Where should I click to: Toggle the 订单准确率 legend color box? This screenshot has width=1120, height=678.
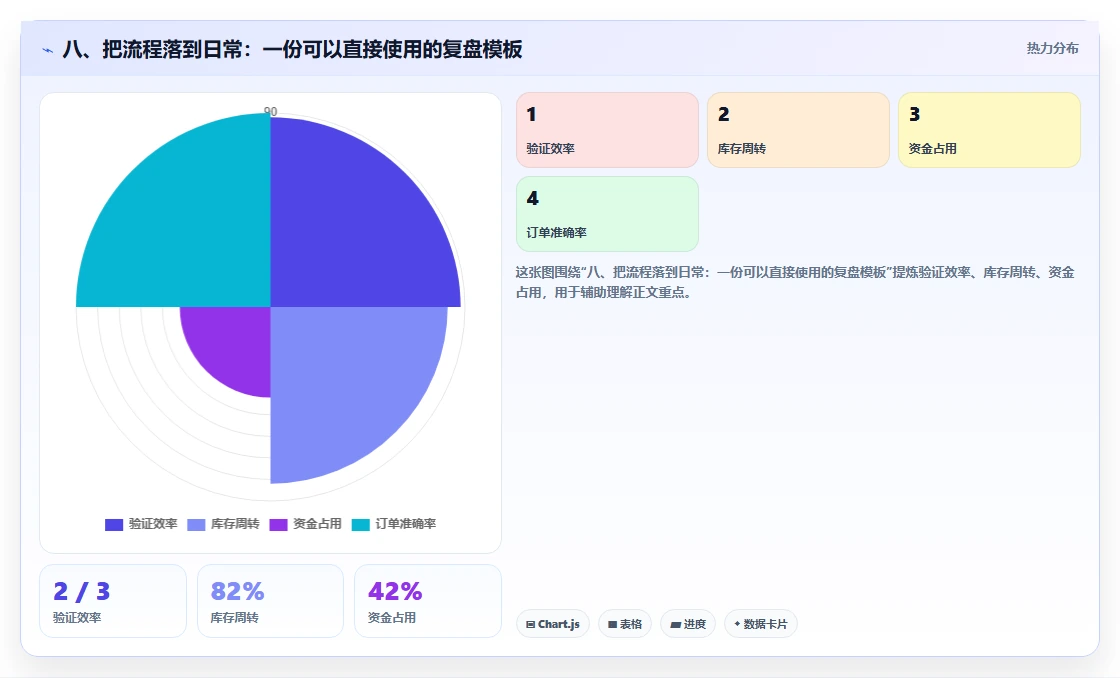pyautogui.click(x=361, y=524)
